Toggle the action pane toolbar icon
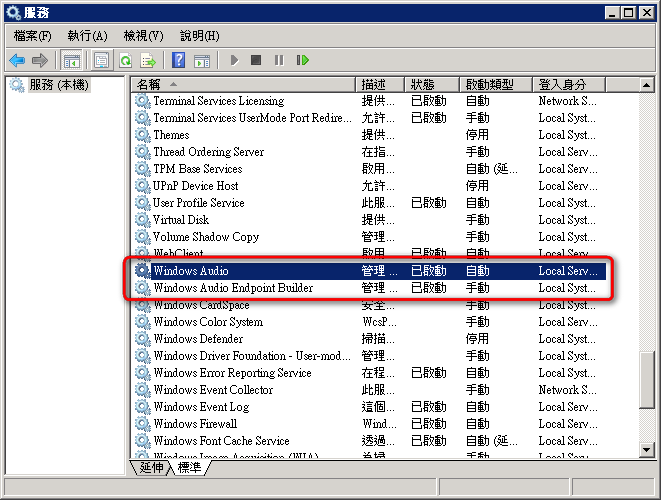 202,61
